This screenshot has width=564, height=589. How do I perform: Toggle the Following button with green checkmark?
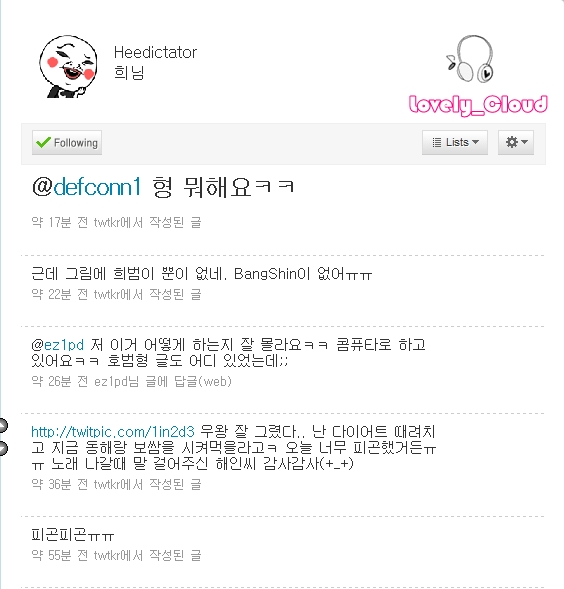67,142
